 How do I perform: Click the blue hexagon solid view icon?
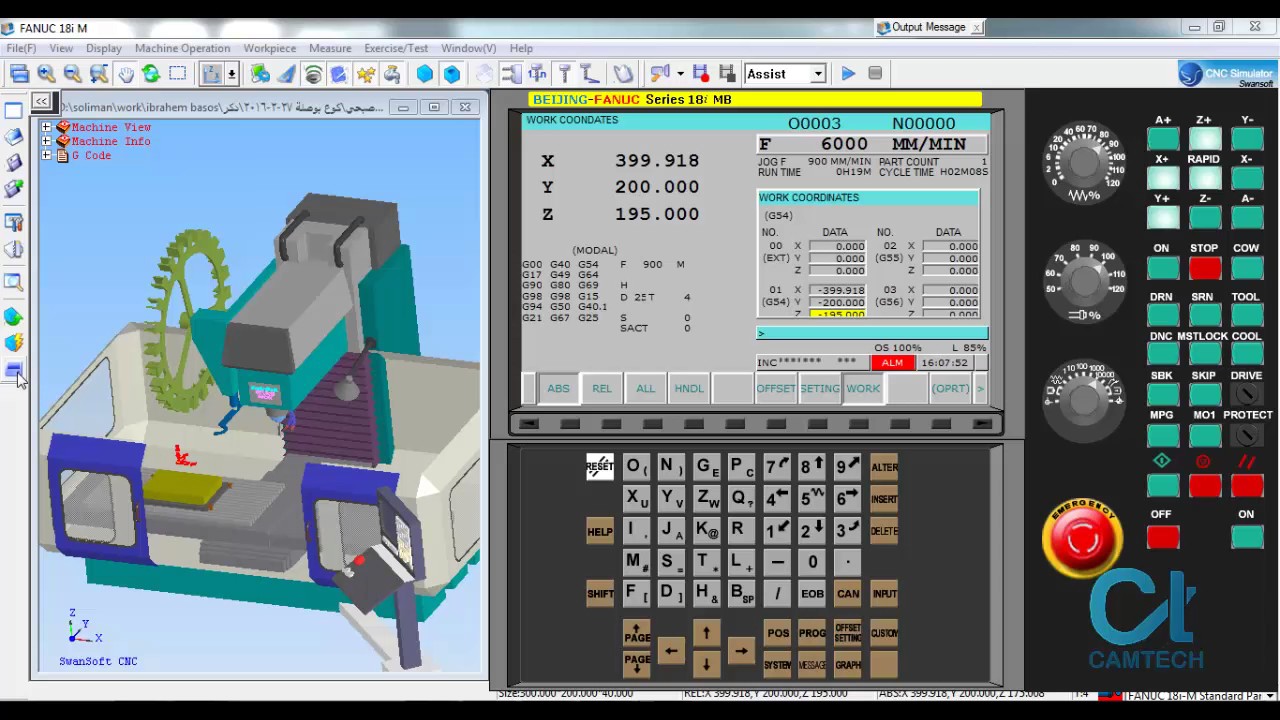tap(425, 74)
